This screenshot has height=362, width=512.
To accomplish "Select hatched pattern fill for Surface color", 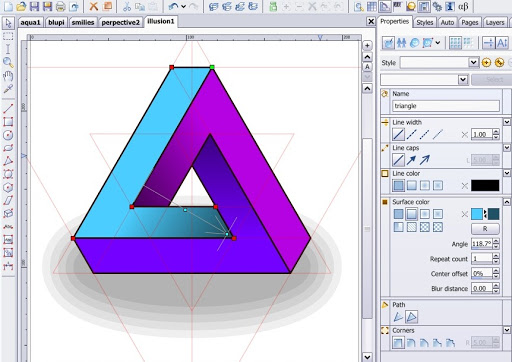I will [411, 227].
